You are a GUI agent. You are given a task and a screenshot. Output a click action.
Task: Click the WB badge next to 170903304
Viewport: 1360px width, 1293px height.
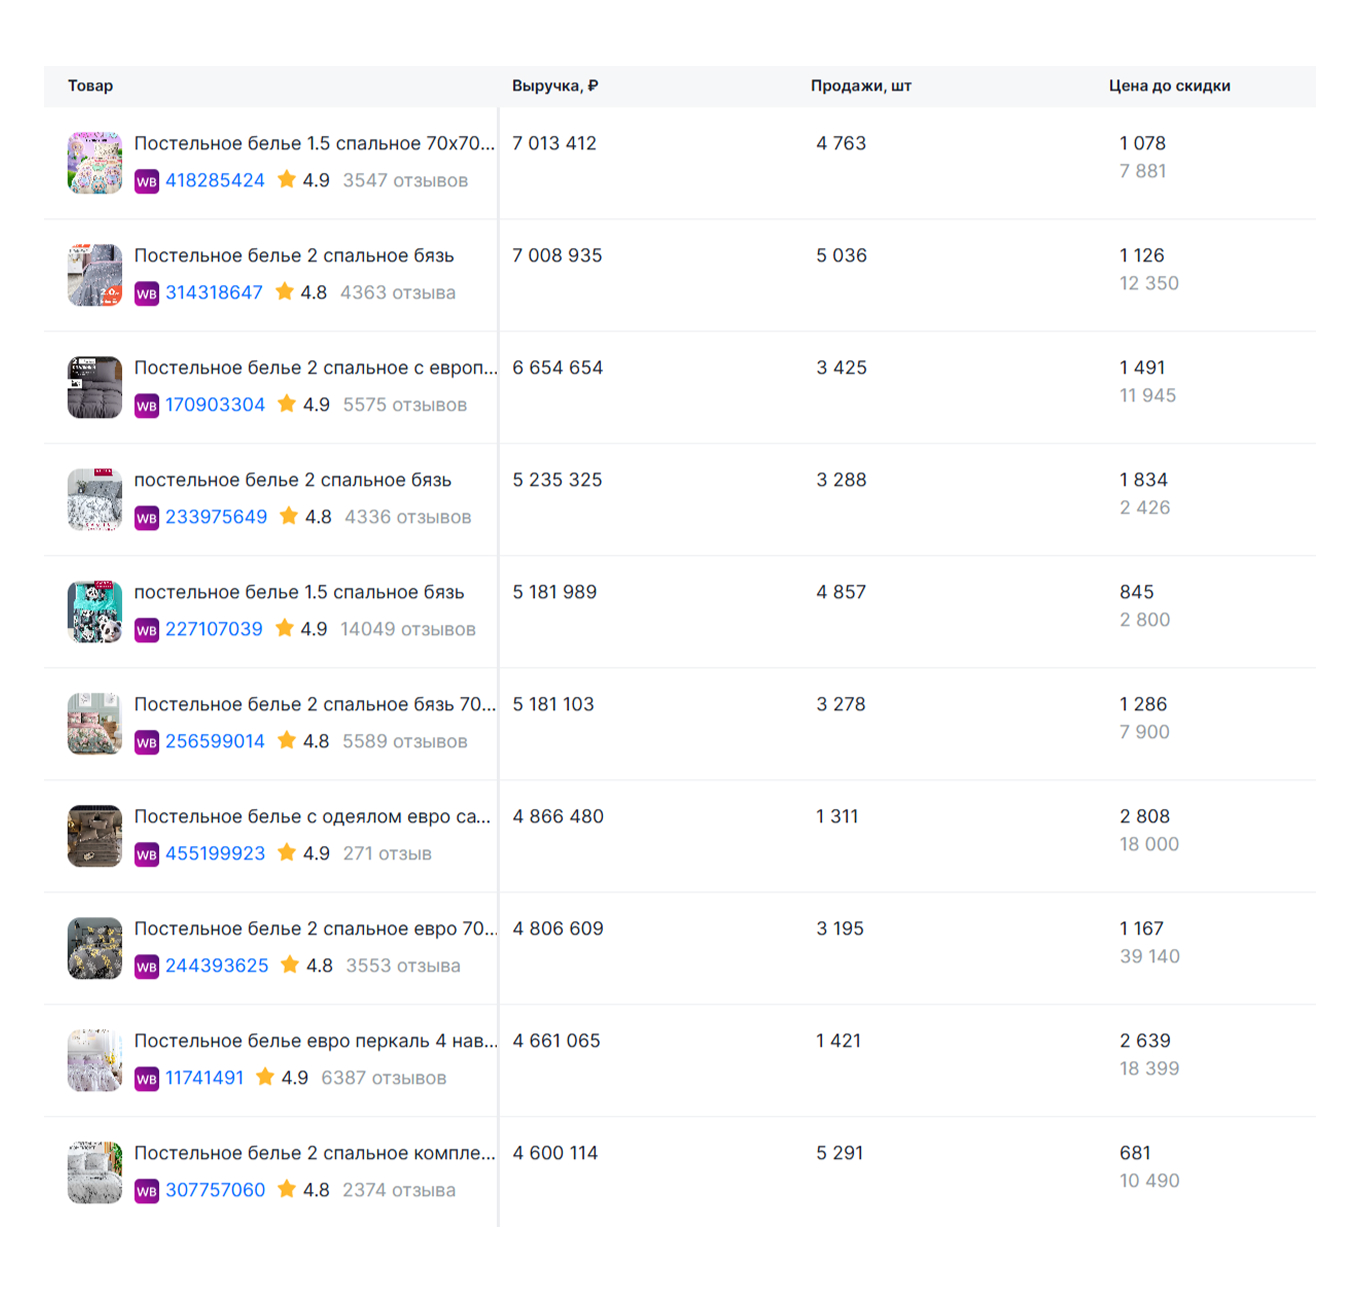[x=146, y=405]
